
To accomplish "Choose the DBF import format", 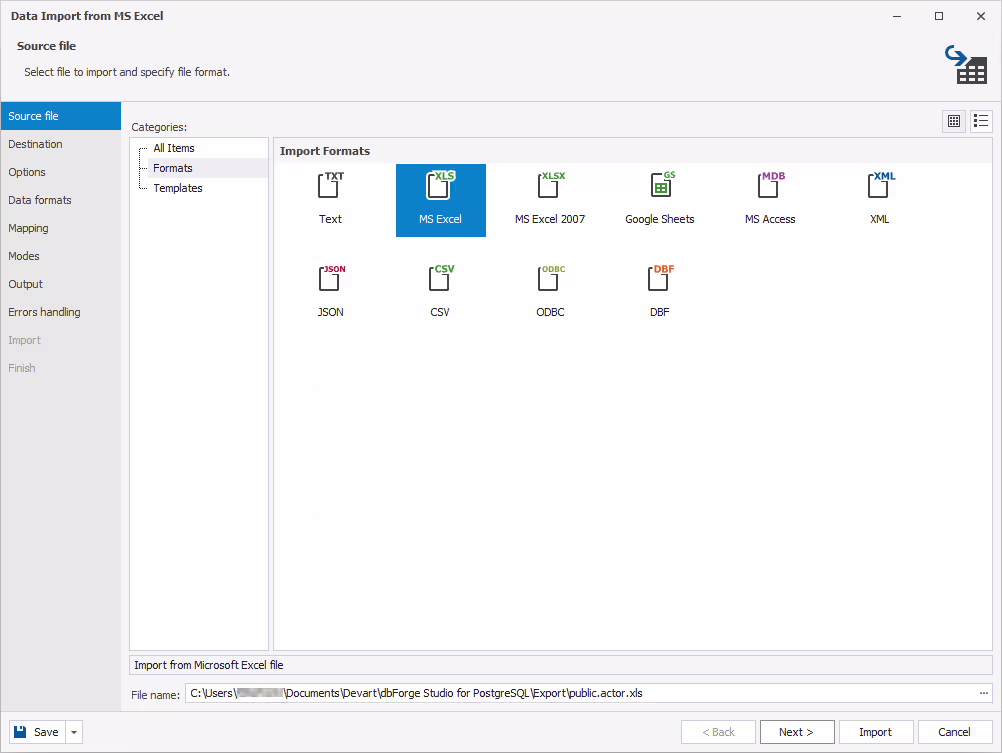I will tap(660, 293).
